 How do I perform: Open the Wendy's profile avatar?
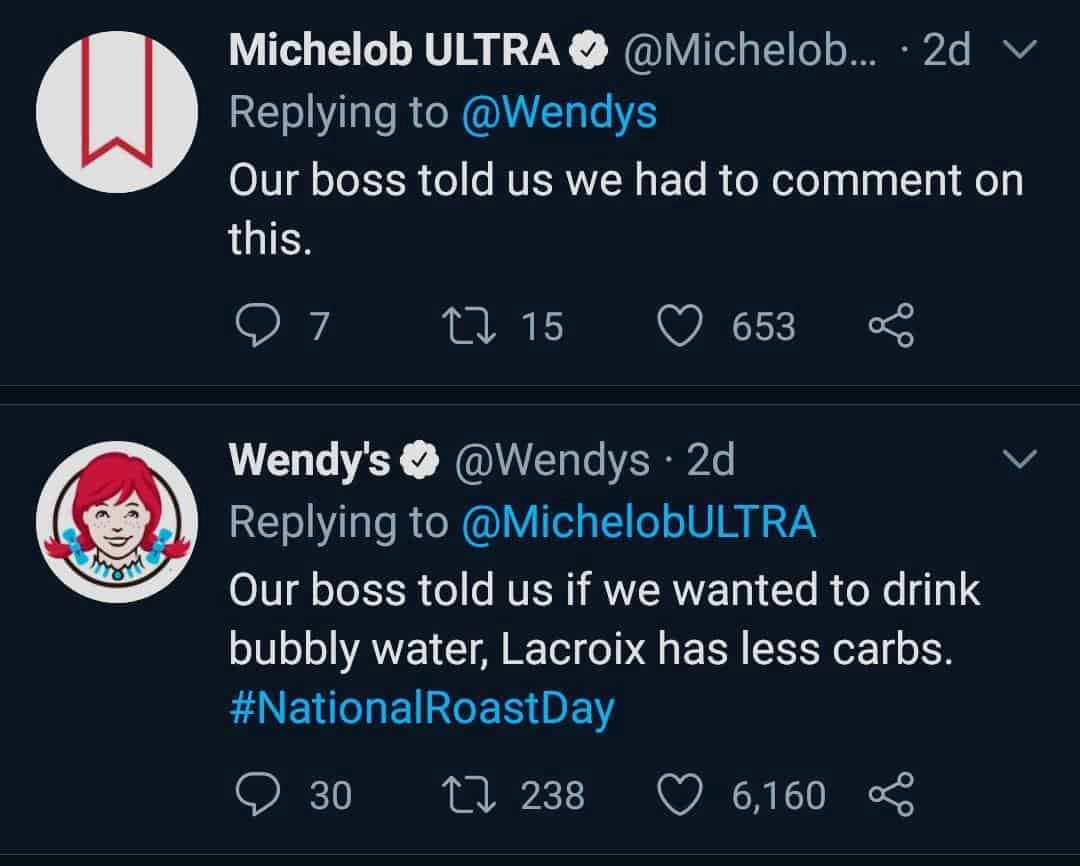pyautogui.click(x=114, y=520)
